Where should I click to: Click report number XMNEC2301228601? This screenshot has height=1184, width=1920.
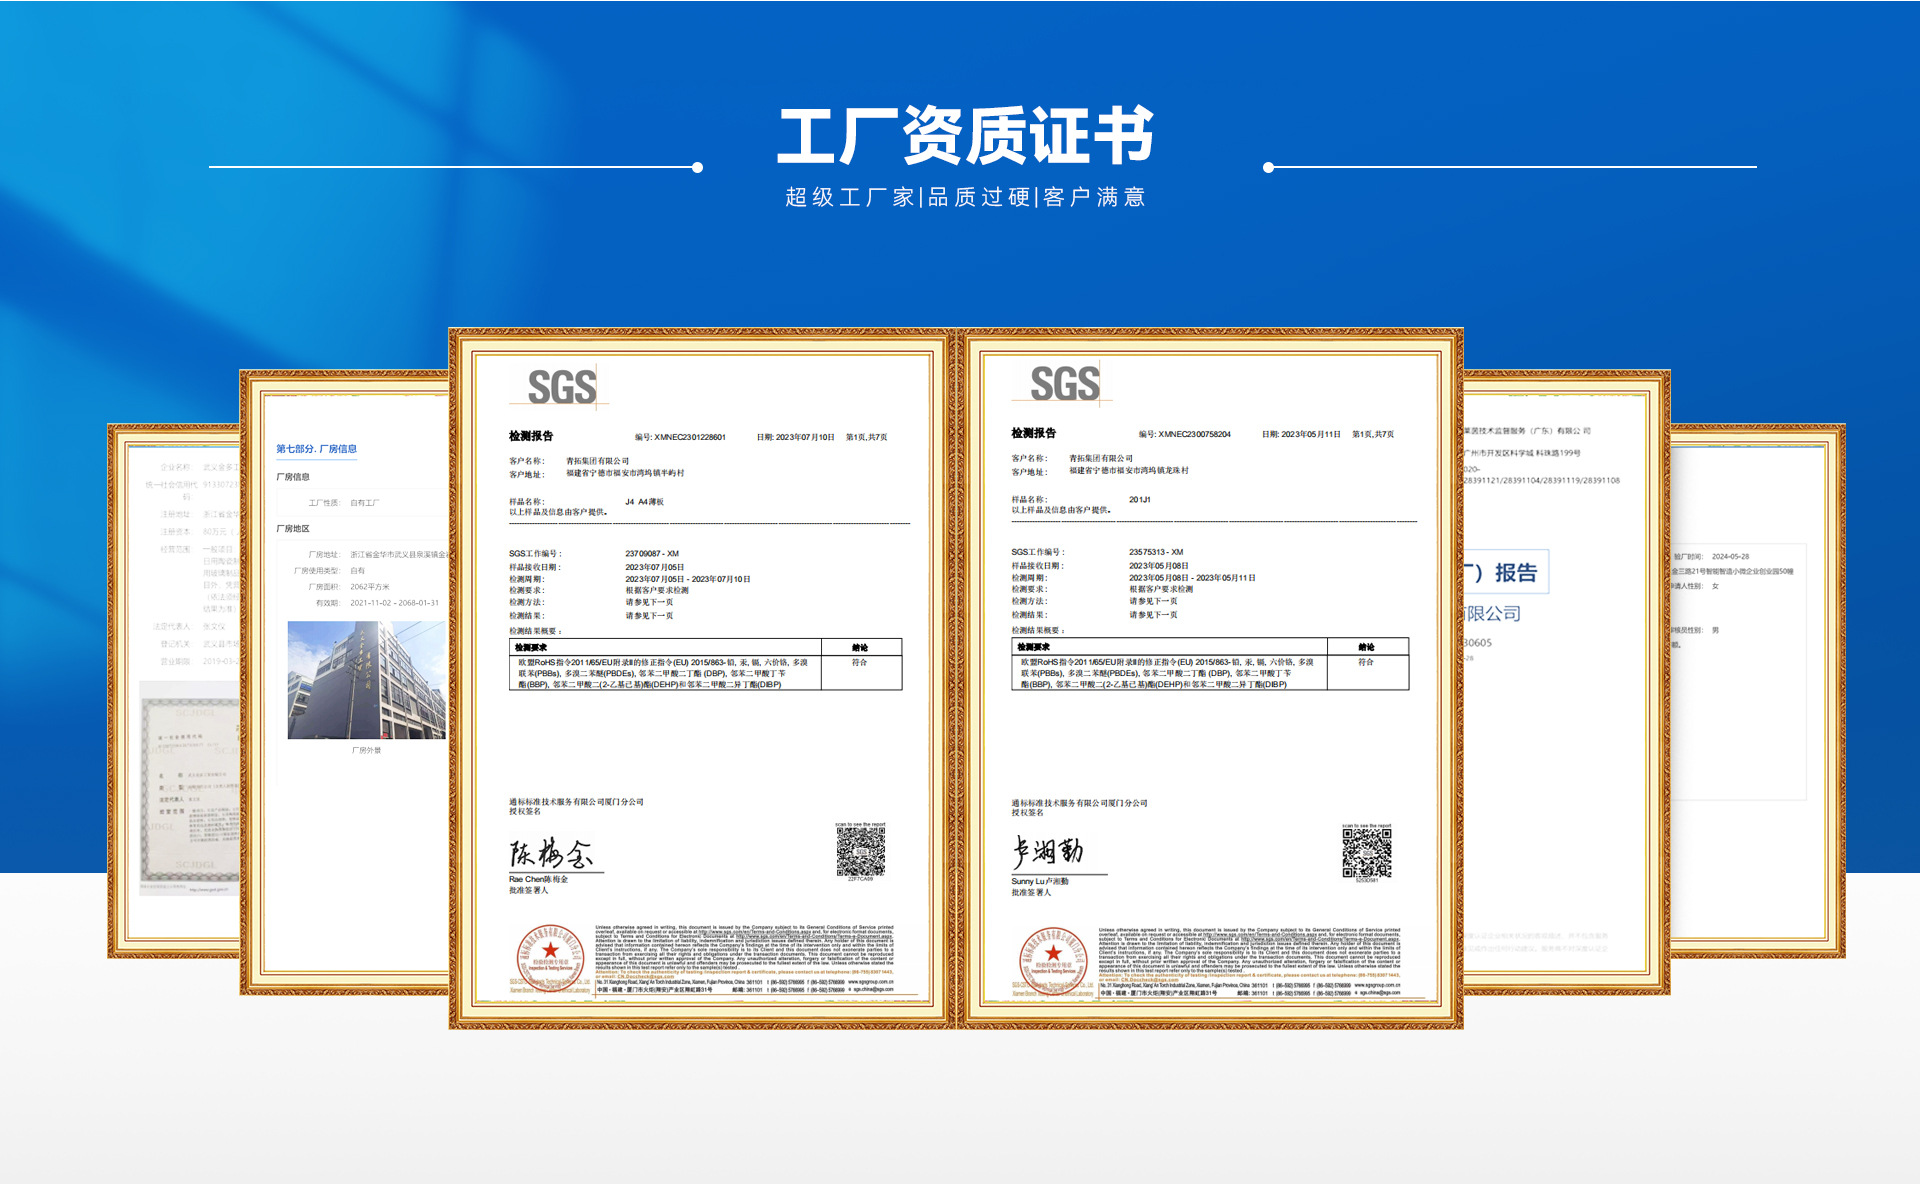point(689,437)
